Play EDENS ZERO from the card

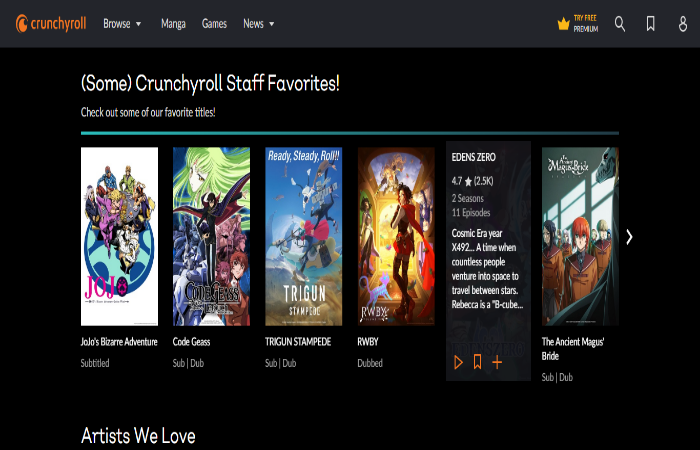tap(458, 362)
